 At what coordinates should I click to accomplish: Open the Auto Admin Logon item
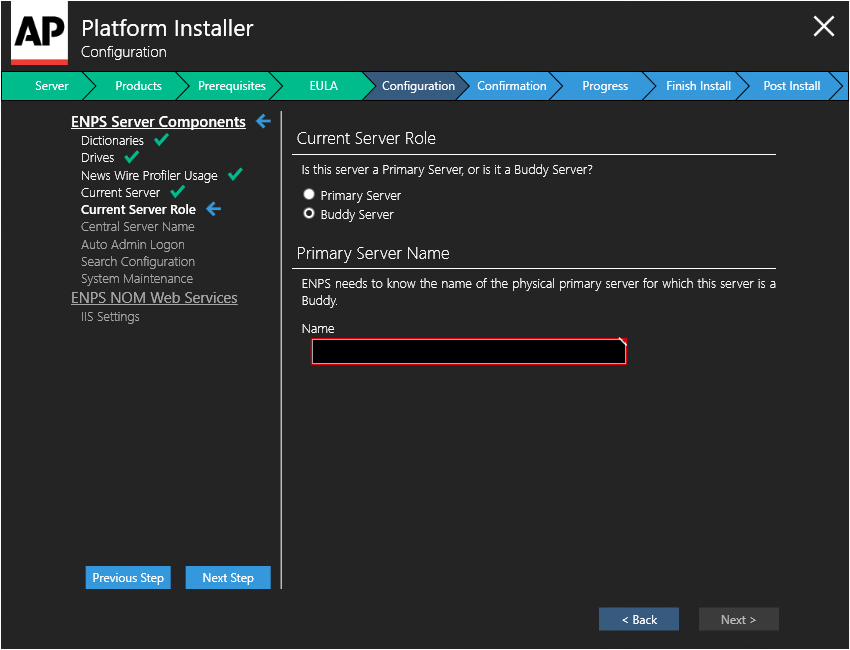[133, 244]
